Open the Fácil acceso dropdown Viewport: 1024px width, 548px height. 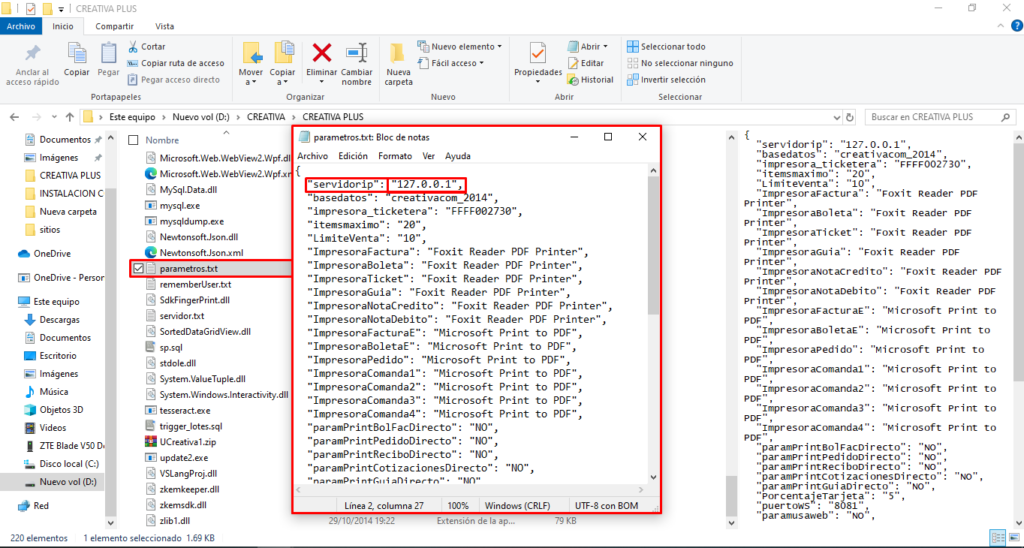451,63
